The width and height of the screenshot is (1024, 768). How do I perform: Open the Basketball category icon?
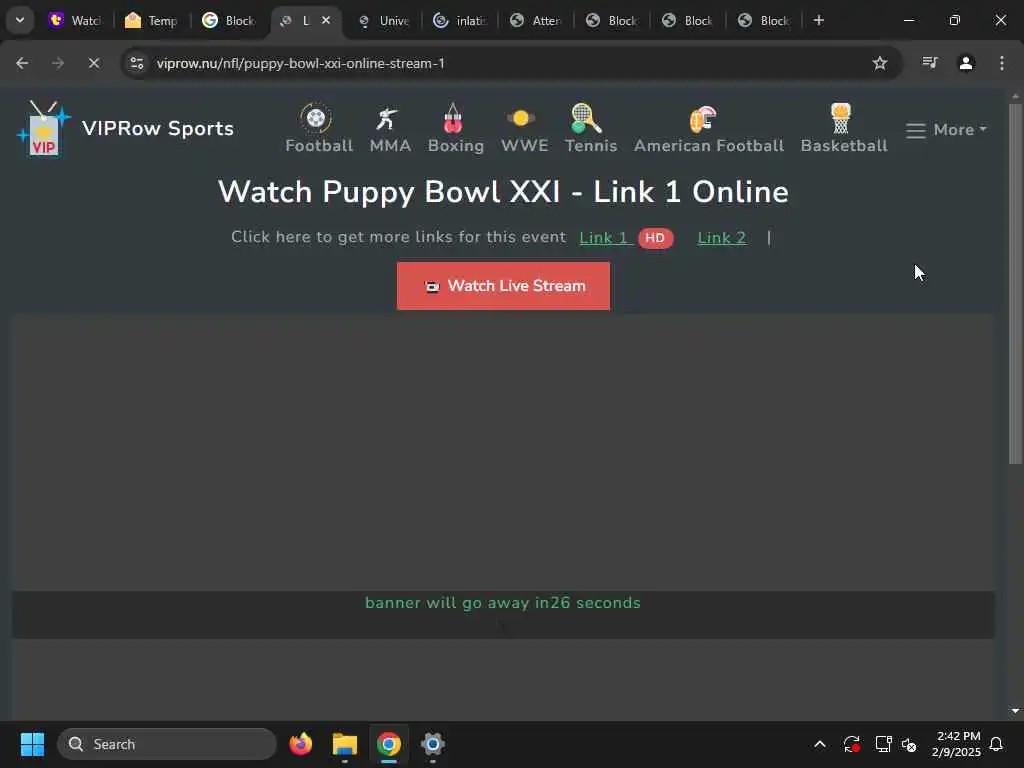(x=841, y=118)
